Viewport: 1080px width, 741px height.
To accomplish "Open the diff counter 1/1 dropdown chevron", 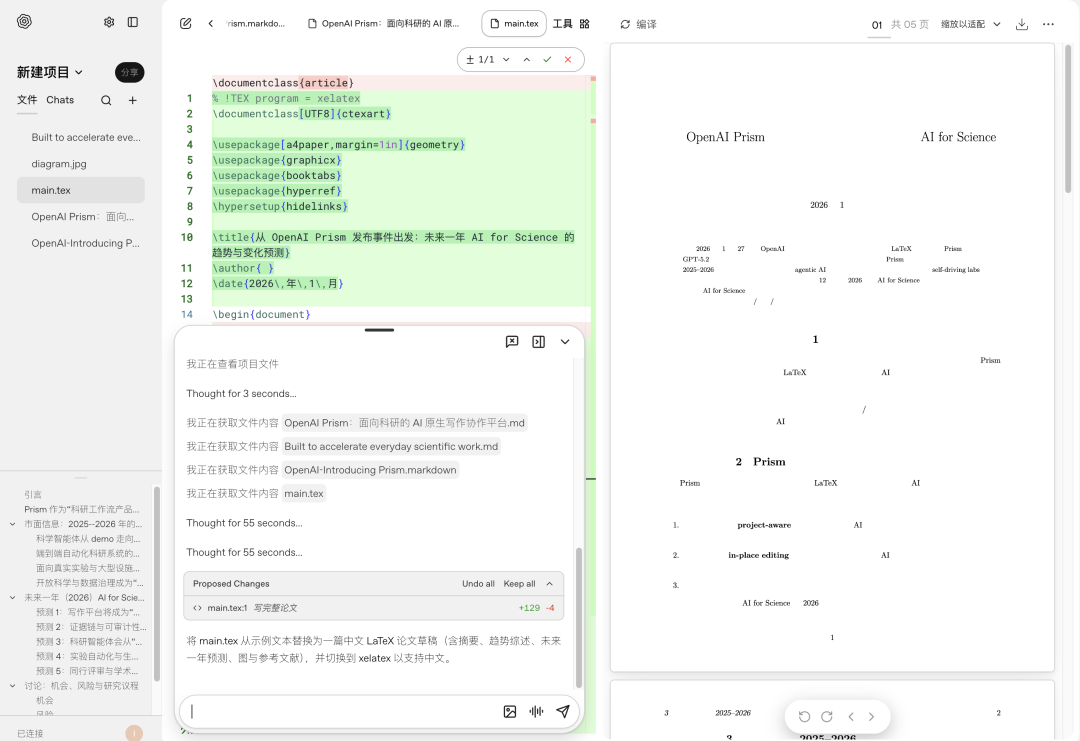I will tap(506, 60).
